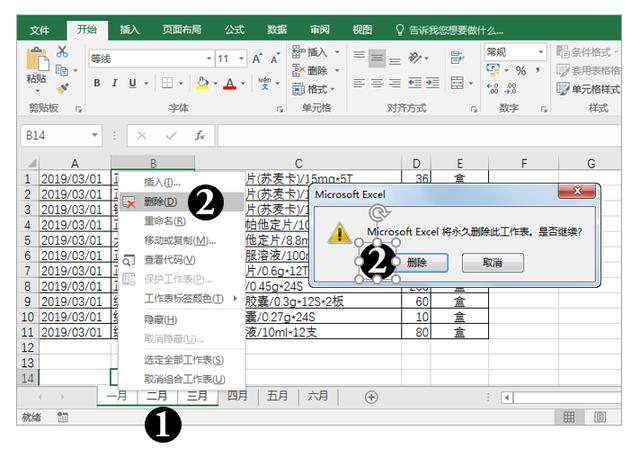Switch to the 数据 tab
The height and width of the screenshot is (449, 640).
coord(277,30)
